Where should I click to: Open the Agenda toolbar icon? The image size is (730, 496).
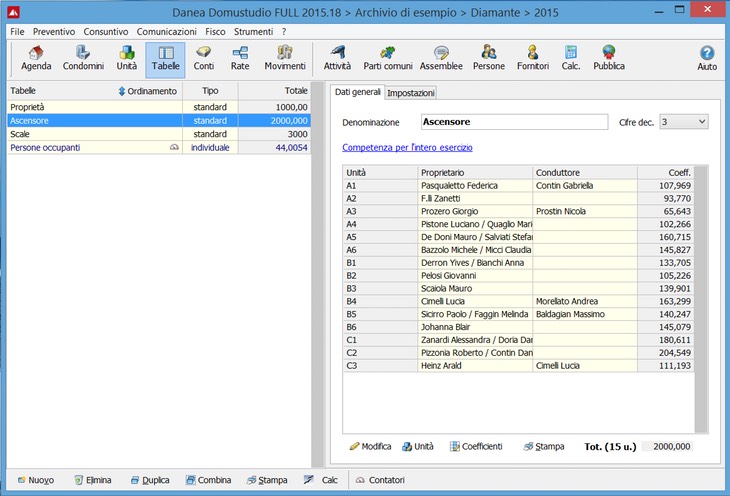tap(36, 59)
